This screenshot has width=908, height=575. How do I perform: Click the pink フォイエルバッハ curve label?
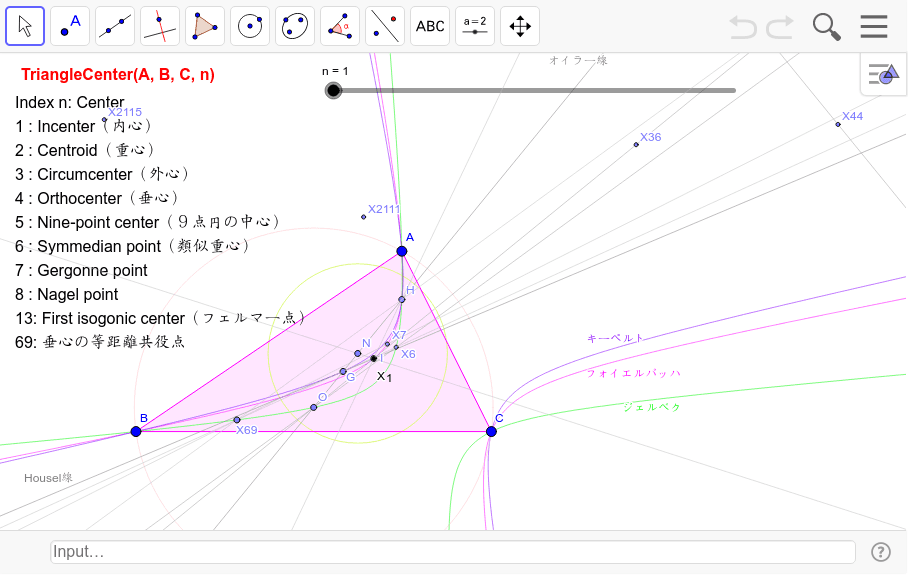point(634,373)
